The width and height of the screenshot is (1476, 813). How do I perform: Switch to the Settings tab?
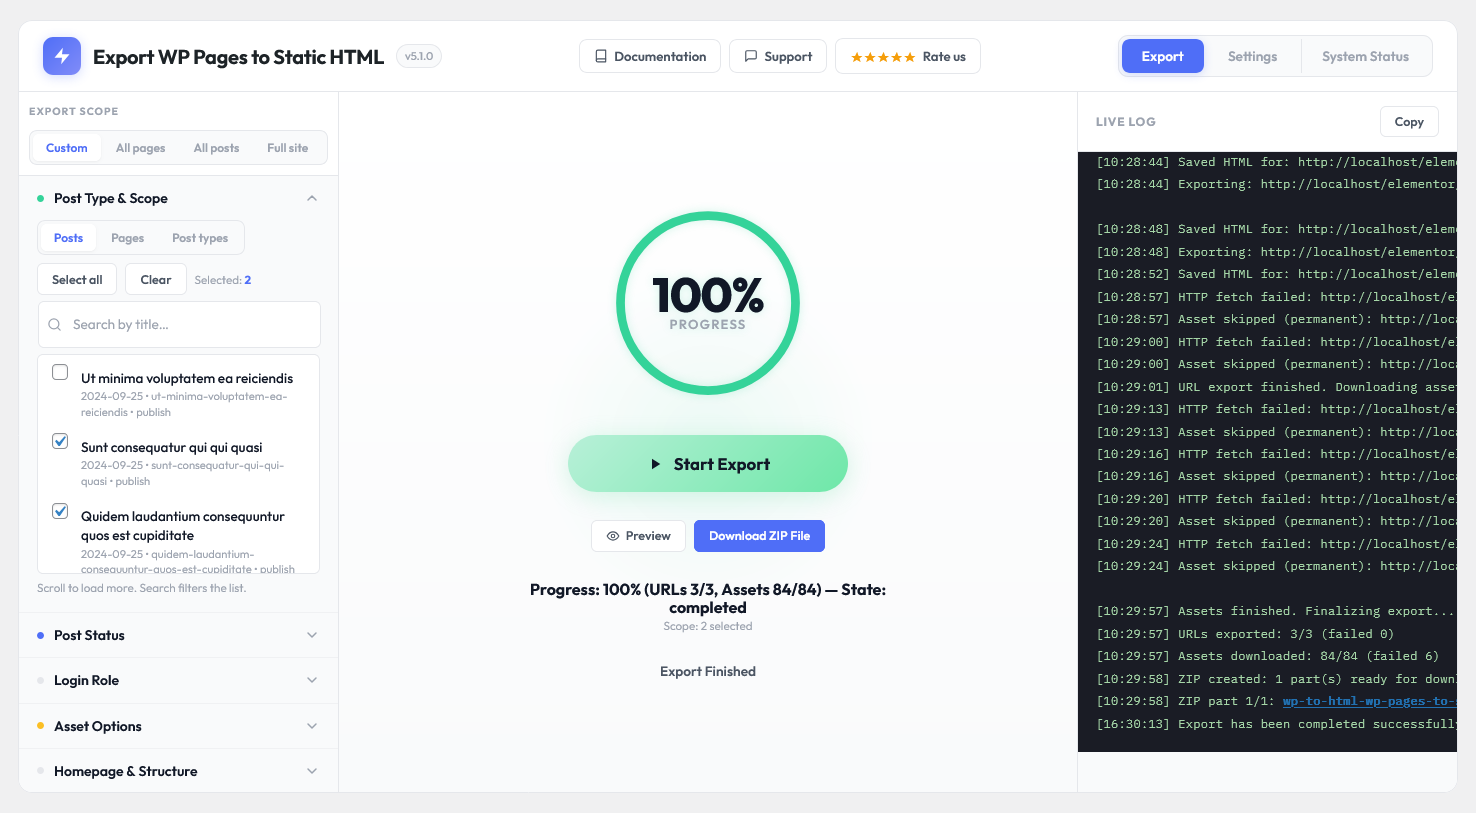pyautogui.click(x=1252, y=56)
